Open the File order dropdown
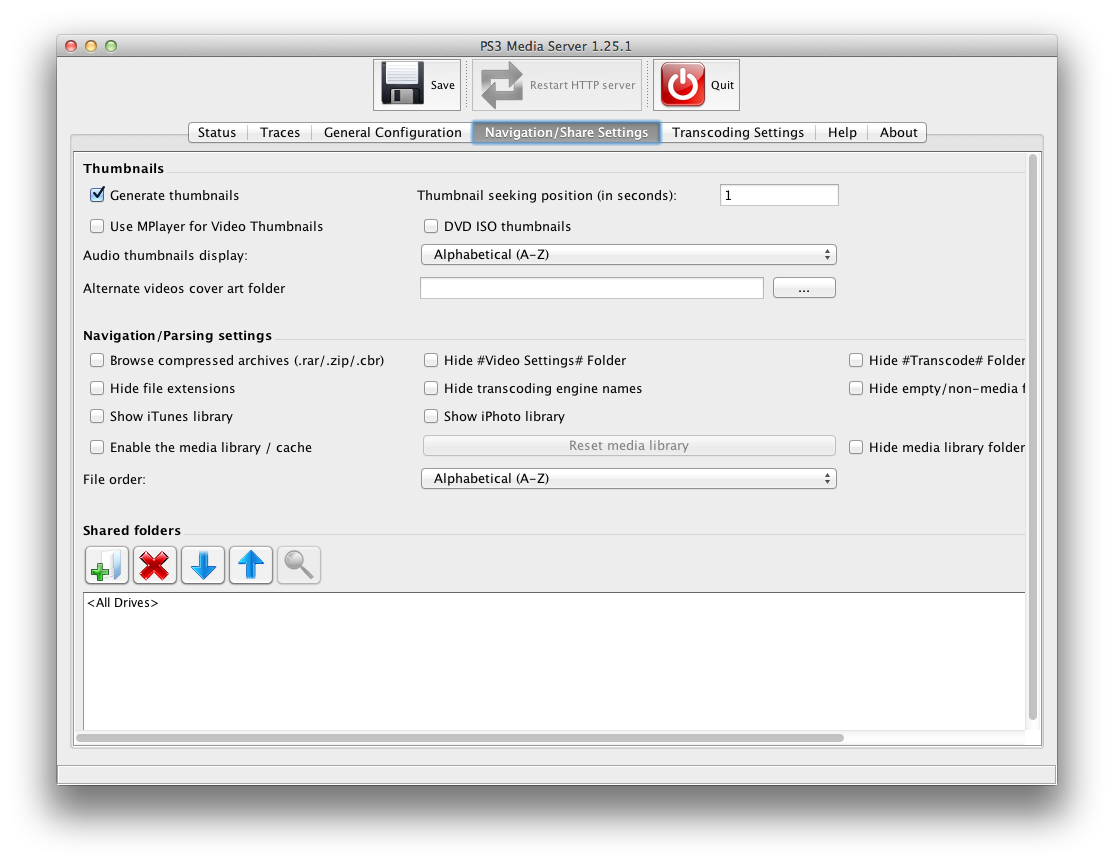This screenshot has height=864, width=1114. click(629, 478)
